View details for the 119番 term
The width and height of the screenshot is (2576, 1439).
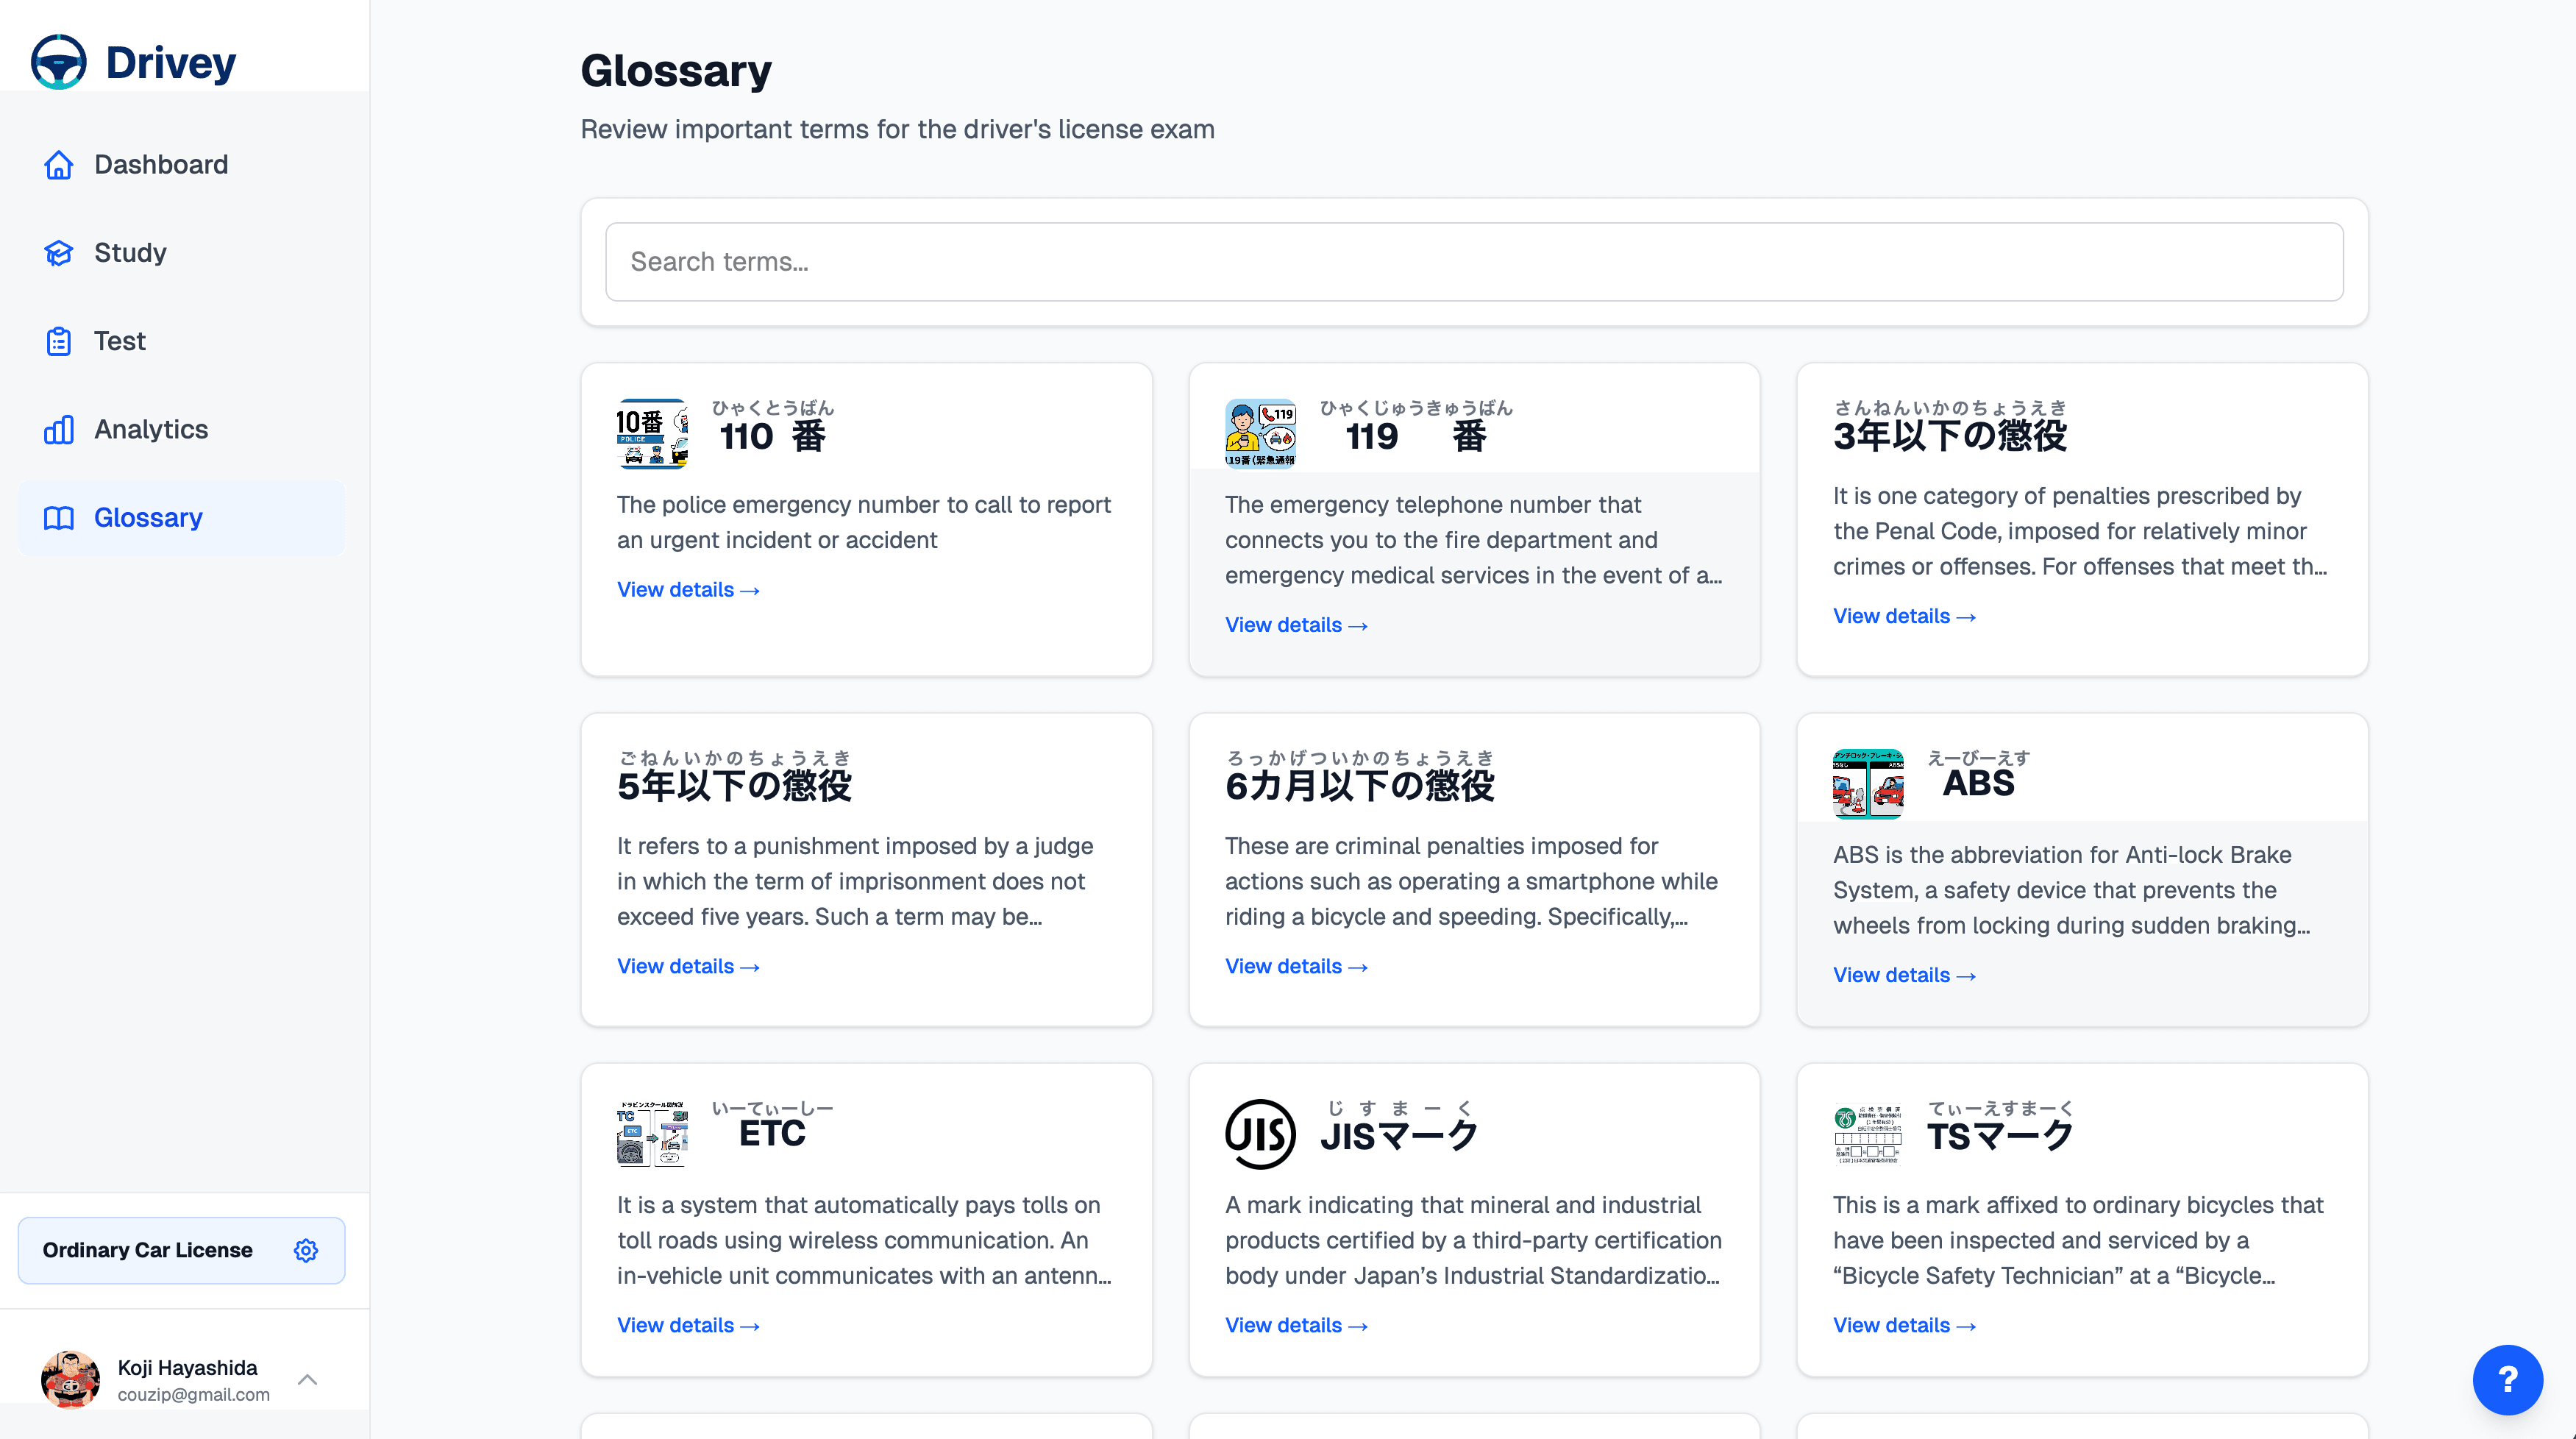(x=1296, y=625)
